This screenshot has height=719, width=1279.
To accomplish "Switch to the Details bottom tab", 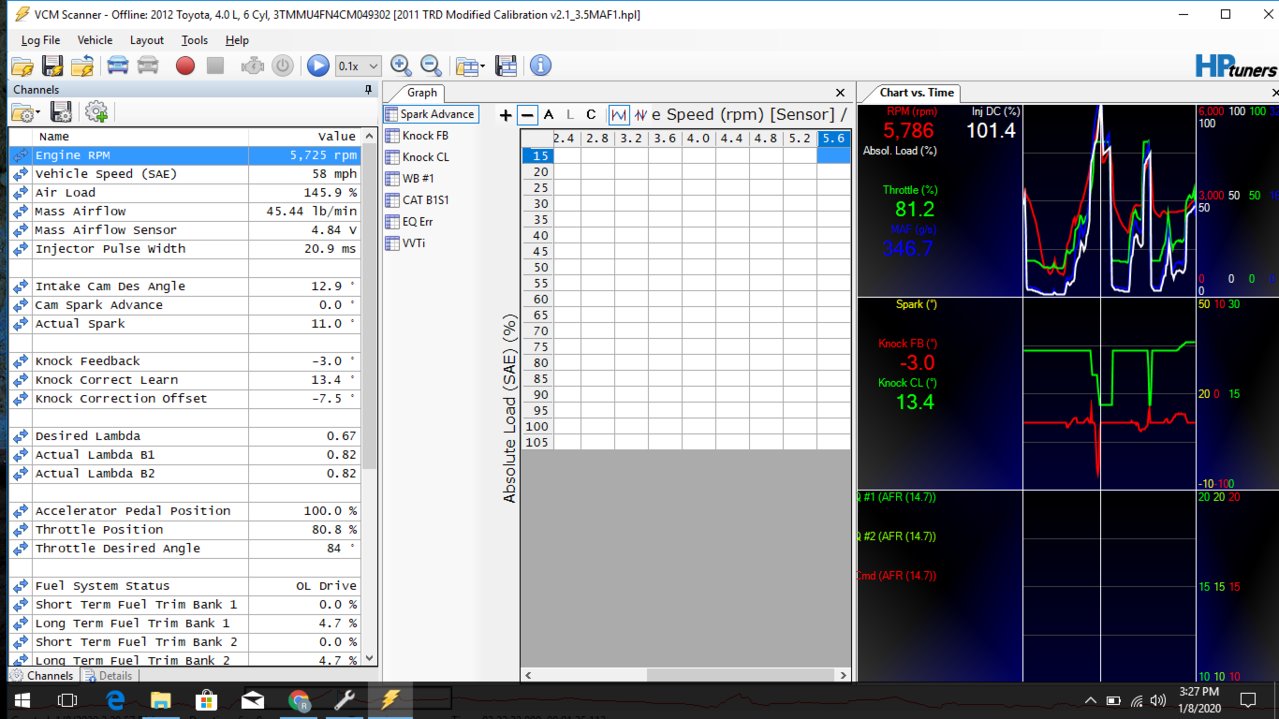I will tap(108, 676).
